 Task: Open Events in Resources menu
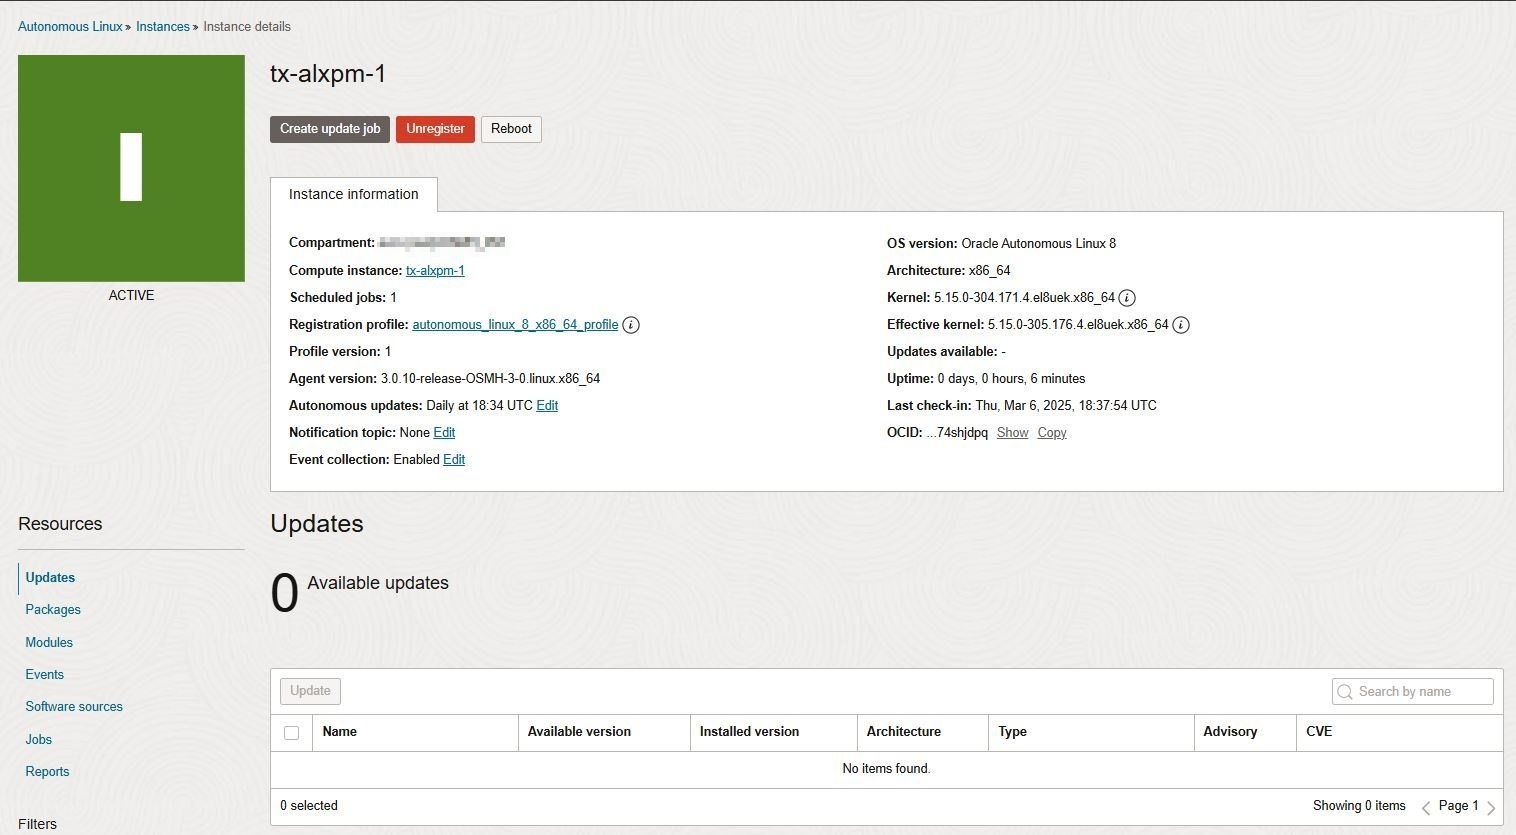45,675
